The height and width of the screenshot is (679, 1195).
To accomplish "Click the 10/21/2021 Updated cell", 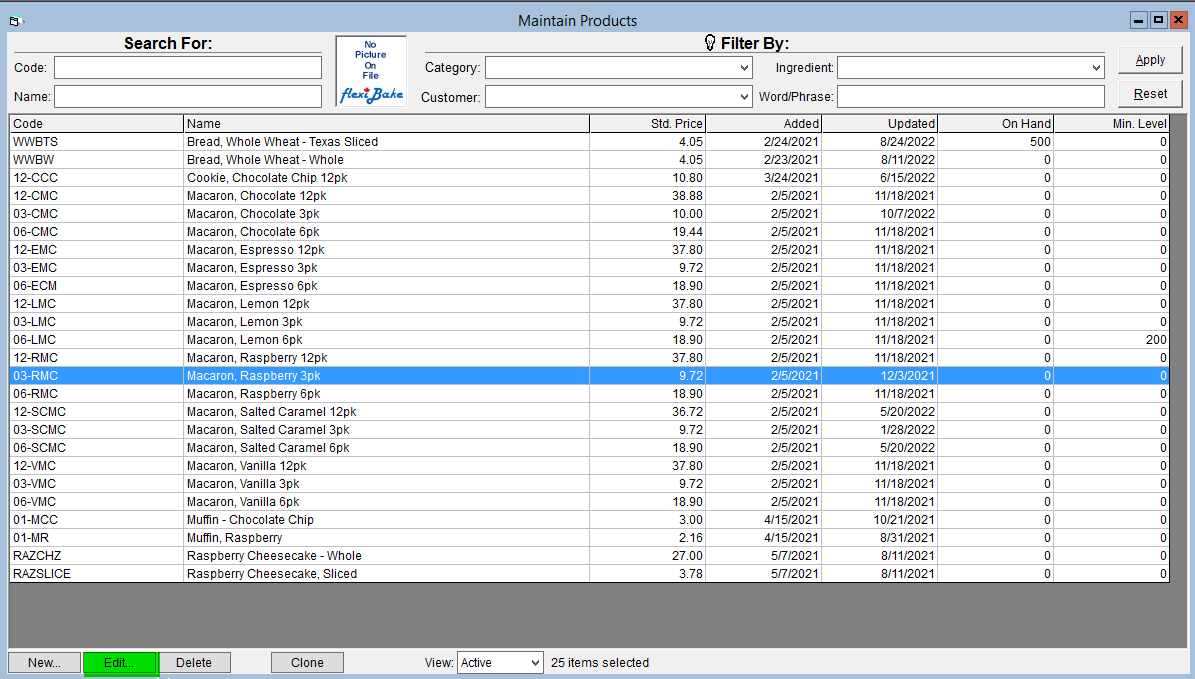I will pyautogui.click(x=879, y=520).
